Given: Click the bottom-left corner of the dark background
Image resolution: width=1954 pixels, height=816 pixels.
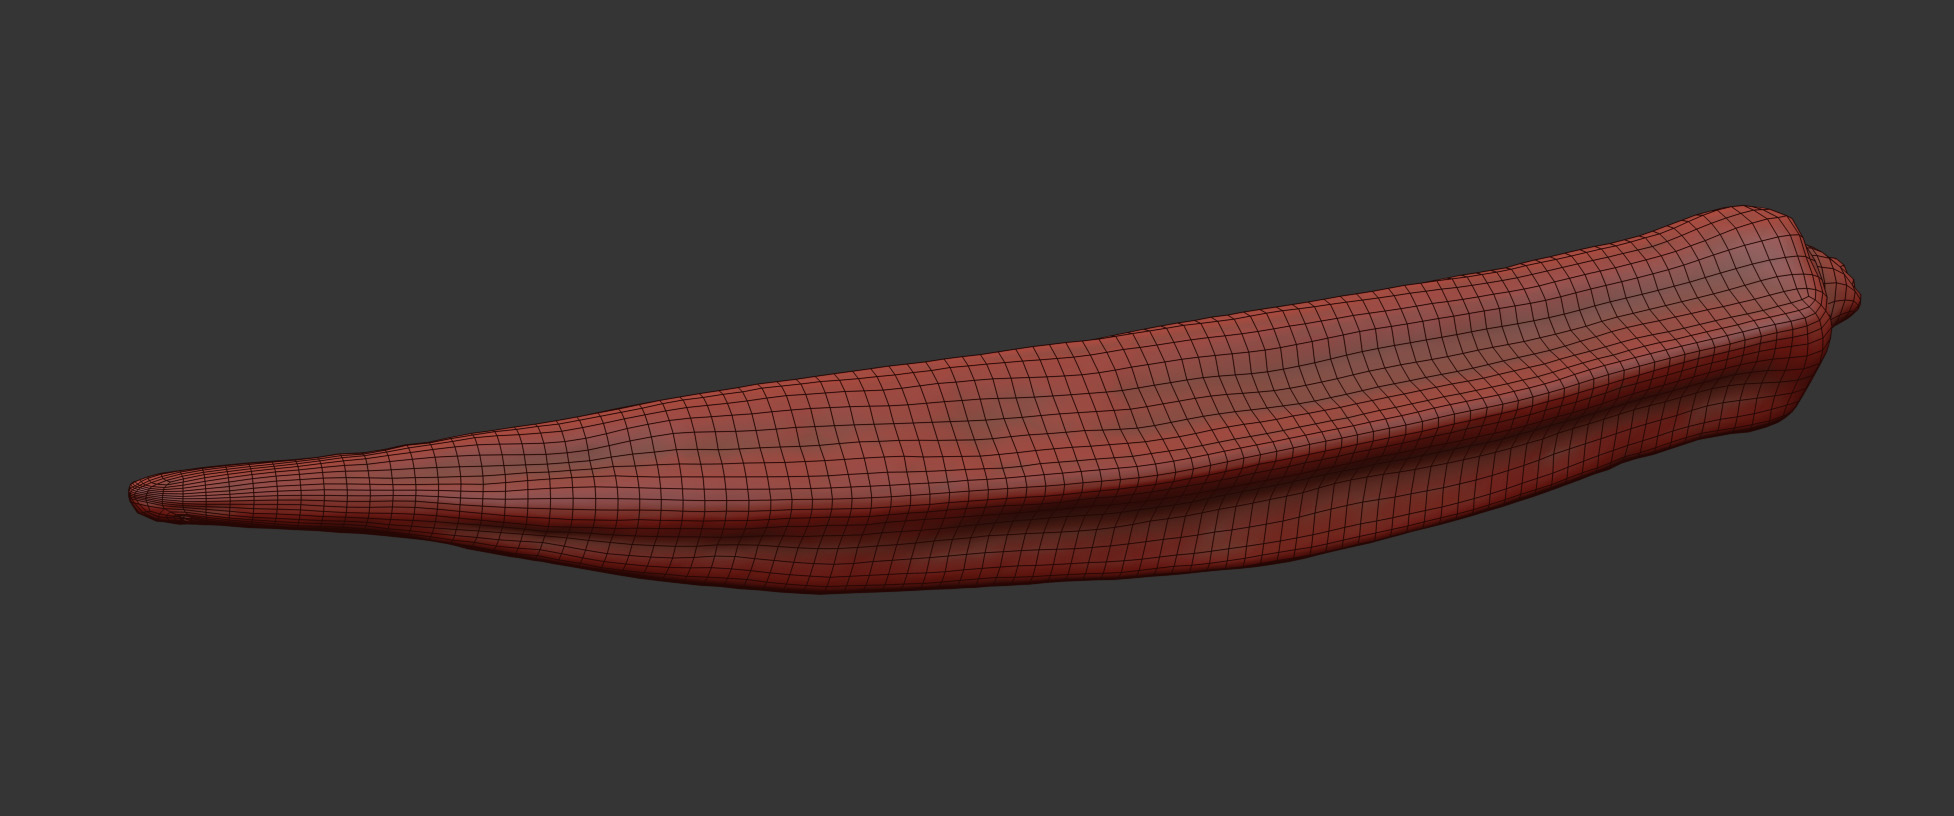Looking at the screenshot, I should [10, 805].
